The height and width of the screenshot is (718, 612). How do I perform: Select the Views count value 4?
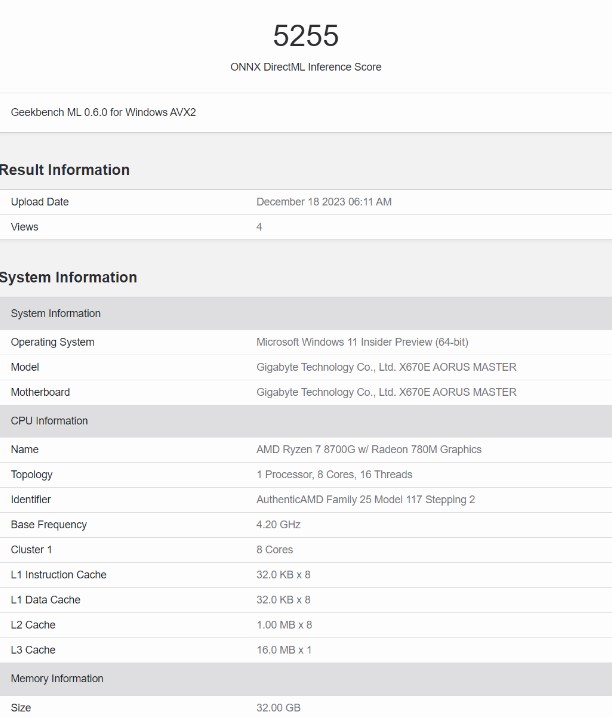(x=259, y=227)
